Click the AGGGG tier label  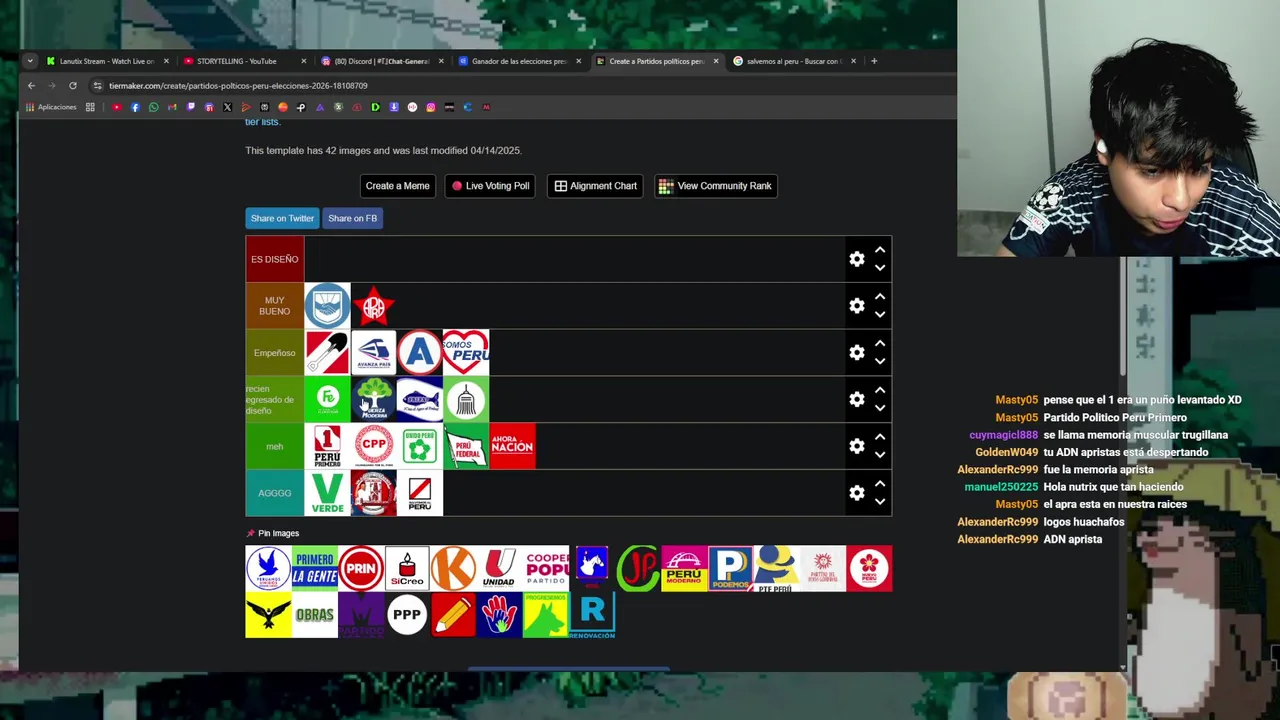tap(275, 493)
